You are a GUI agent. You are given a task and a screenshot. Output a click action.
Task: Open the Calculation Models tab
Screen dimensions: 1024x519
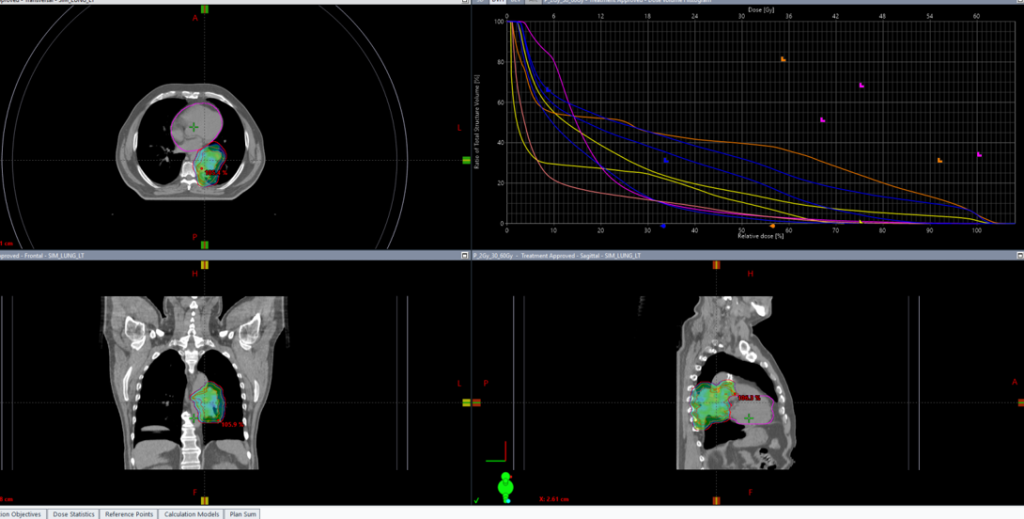tap(192, 513)
